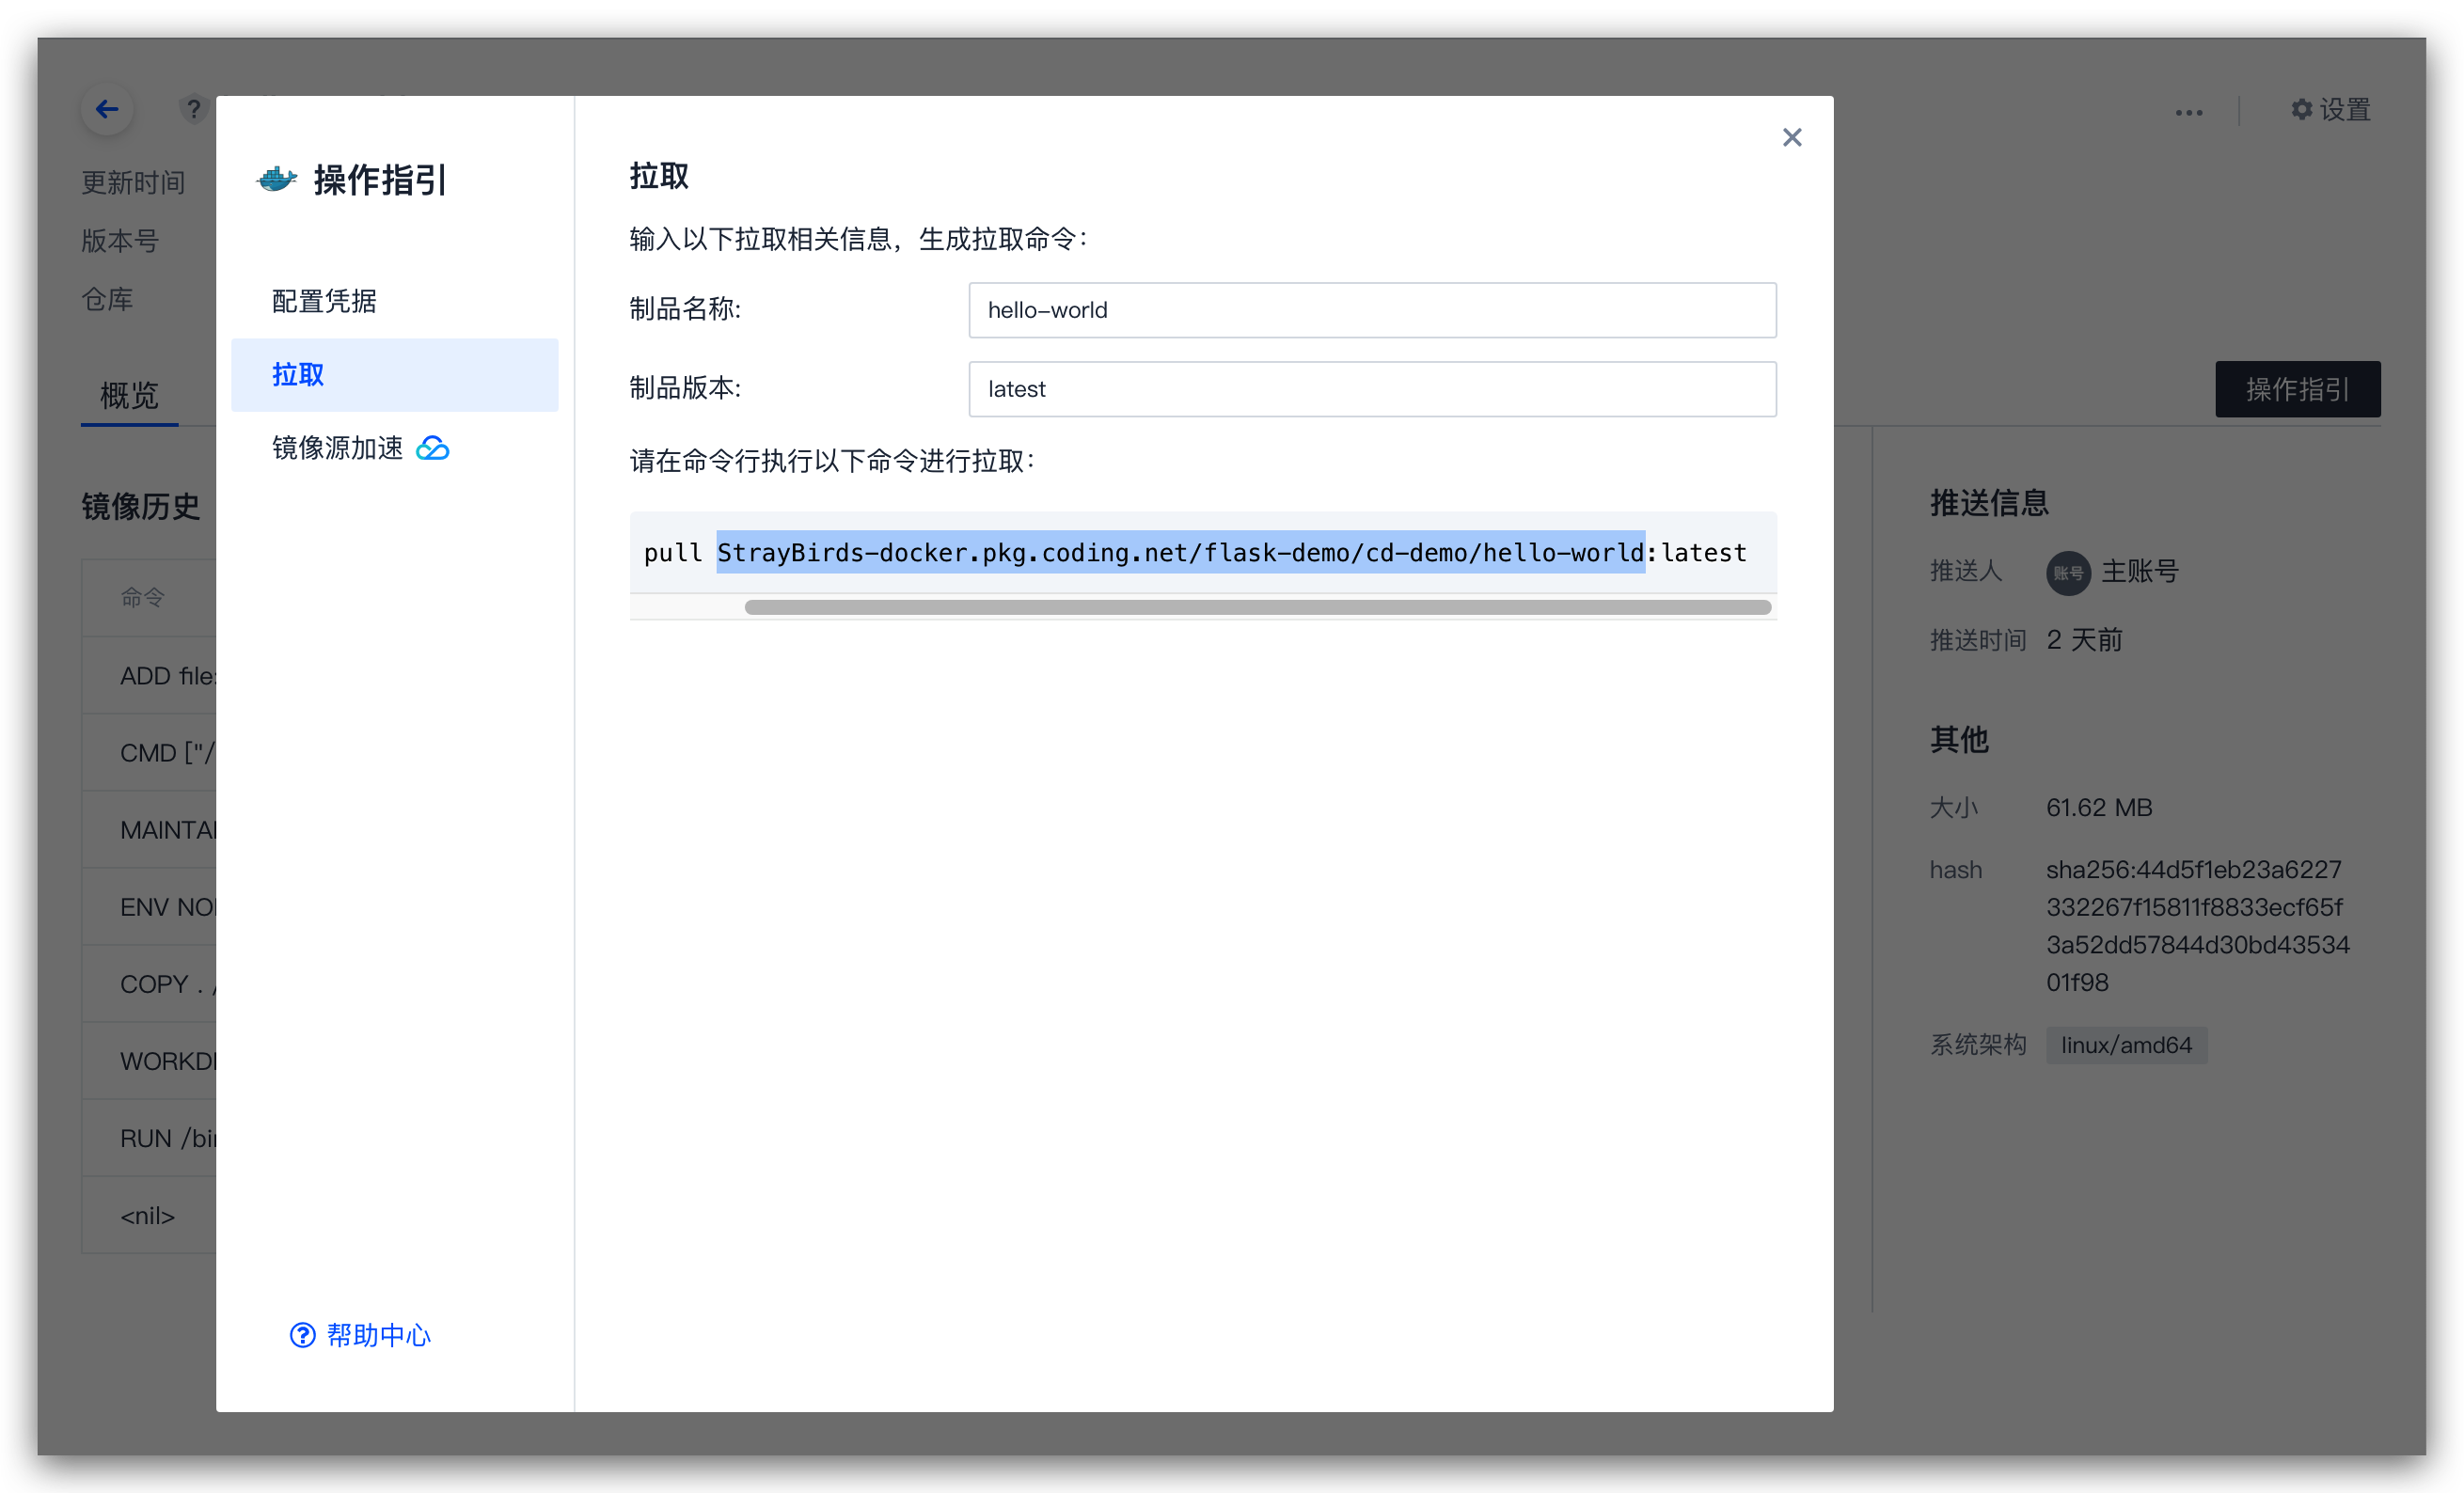Click the 拉取 heading in dialog

click(x=659, y=176)
